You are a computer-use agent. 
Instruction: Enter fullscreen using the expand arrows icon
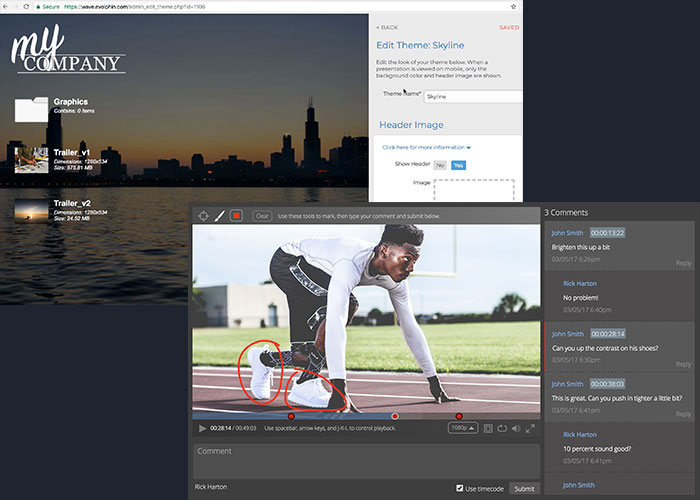pyautogui.click(x=530, y=429)
